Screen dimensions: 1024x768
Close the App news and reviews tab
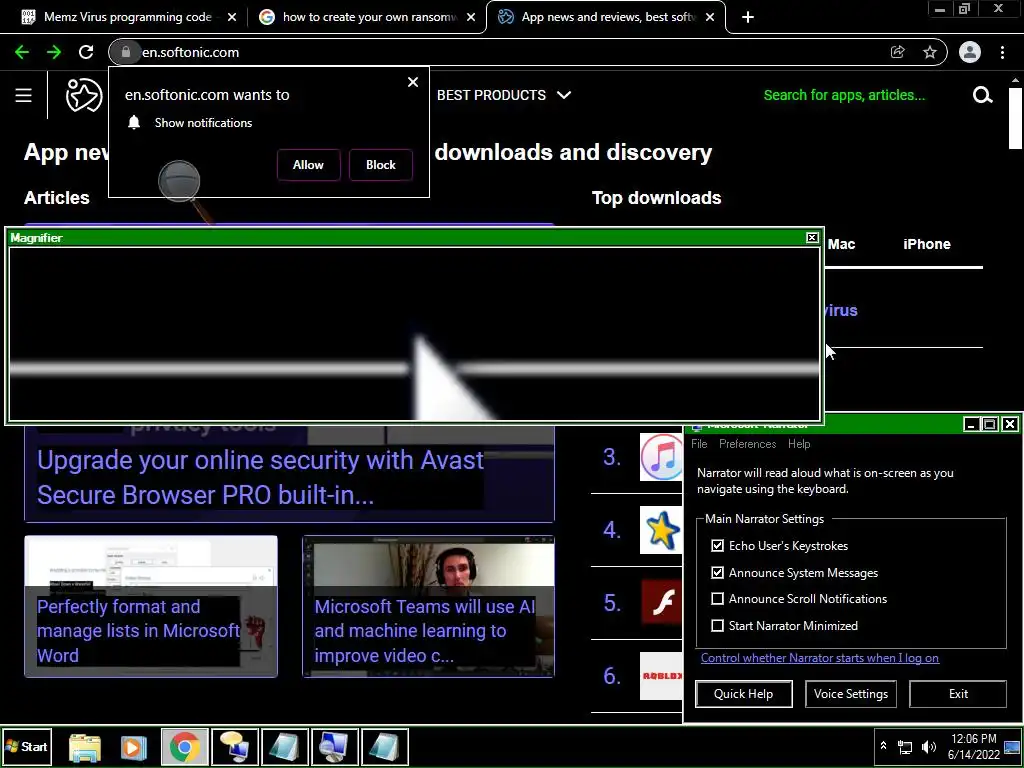pos(710,17)
